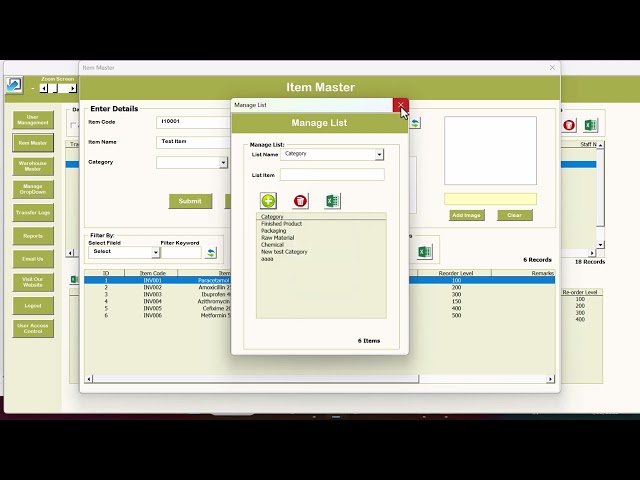Open the Category dropdown in Enter Details
This screenshot has width=640, height=480.
(x=223, y=162)
